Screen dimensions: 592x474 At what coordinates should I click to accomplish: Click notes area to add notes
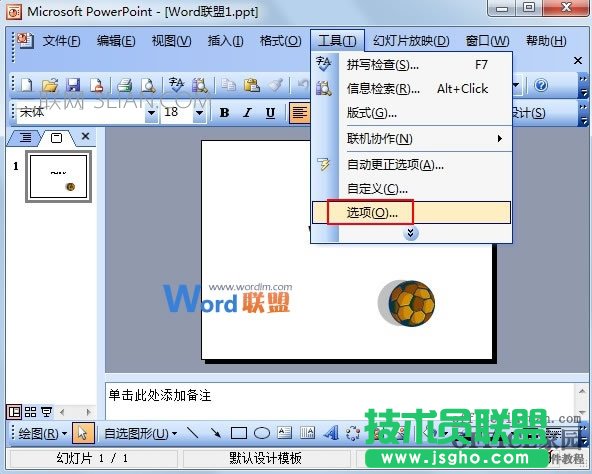pos(340,400)
